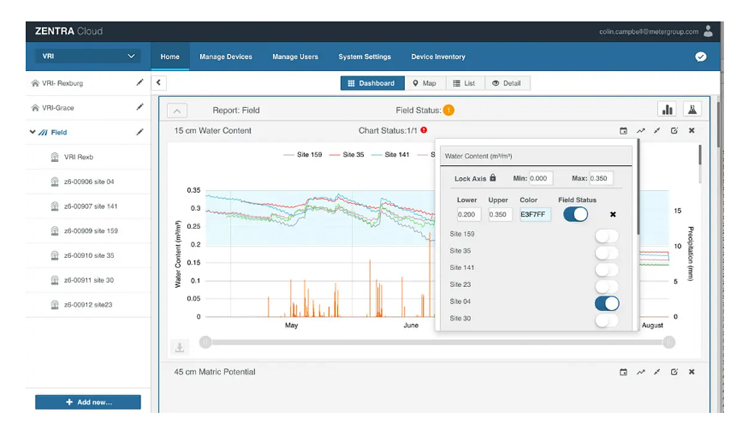Open the VRI organization dropdown
This screenshot has height=430, width=748.
point(88,56)
